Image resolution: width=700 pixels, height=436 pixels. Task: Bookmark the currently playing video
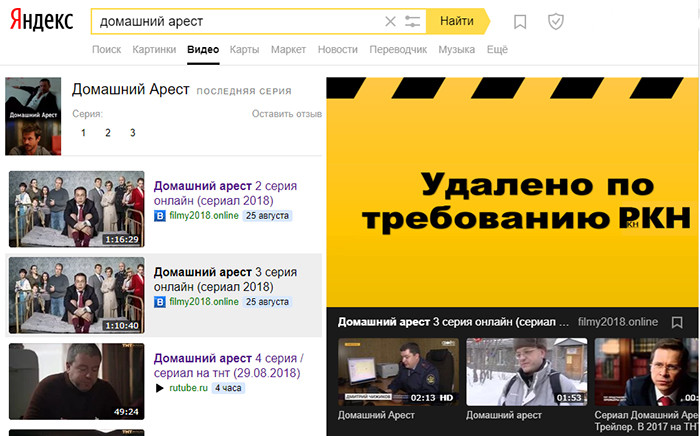(x=677, y=322)
